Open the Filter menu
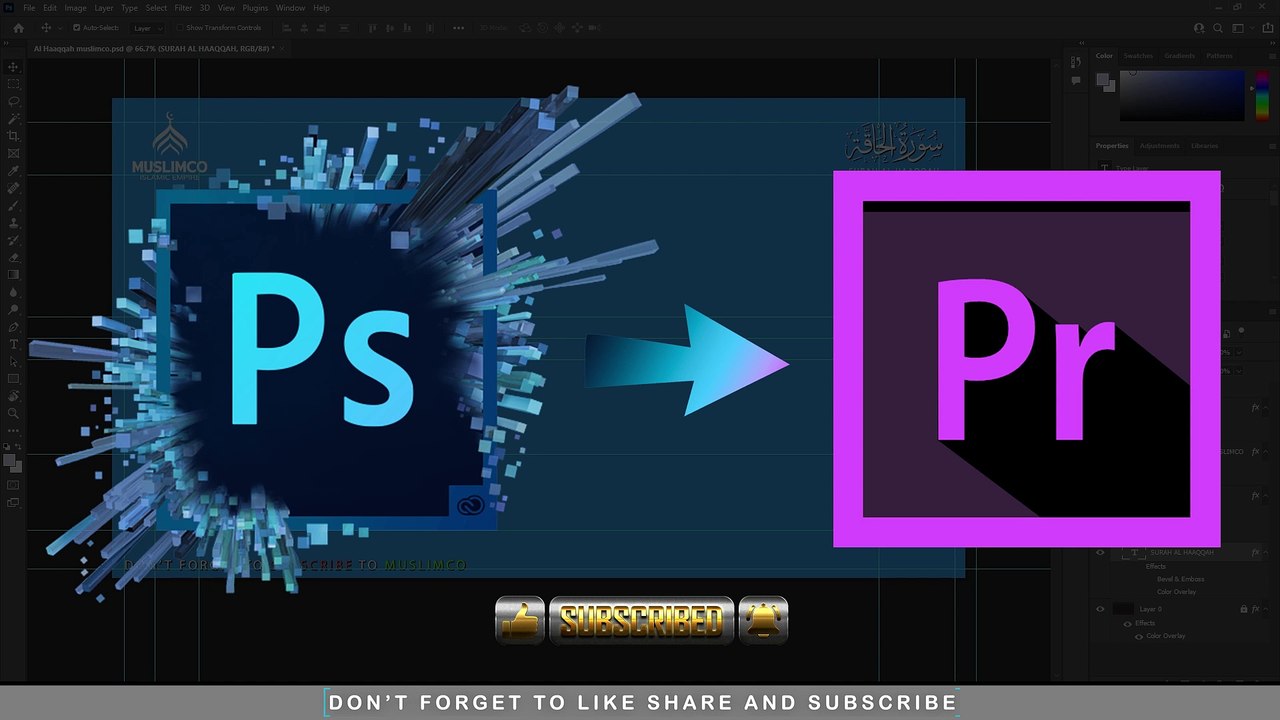The width and height of the screenshot is (1280, 720). coord(183,8)
